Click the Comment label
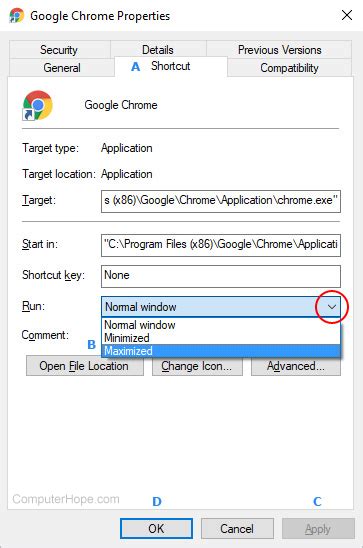The height and width of the screenshot is (548, 363). (45, 335)
